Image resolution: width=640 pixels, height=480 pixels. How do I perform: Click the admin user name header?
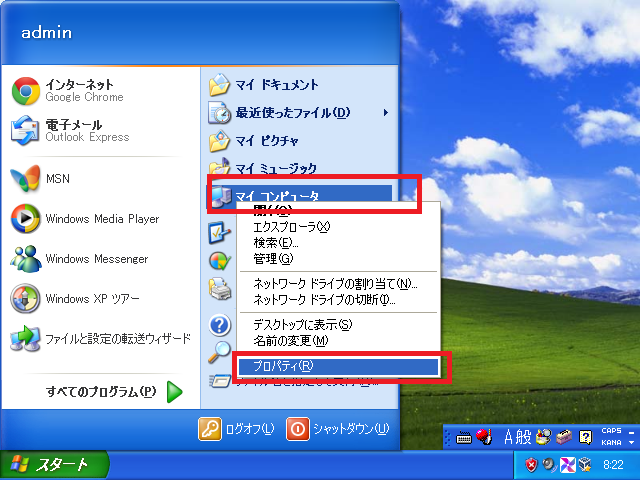(47, 33)
